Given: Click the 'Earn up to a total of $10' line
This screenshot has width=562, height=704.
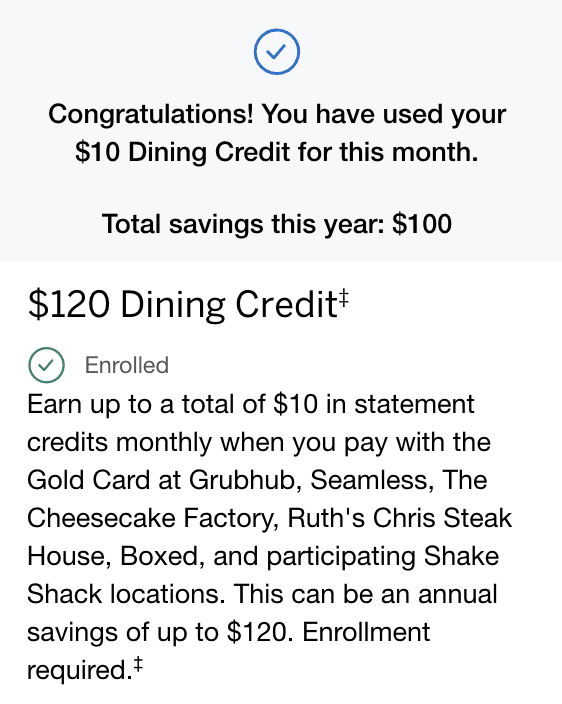Looking at the screenshot, I should (173, 404).
